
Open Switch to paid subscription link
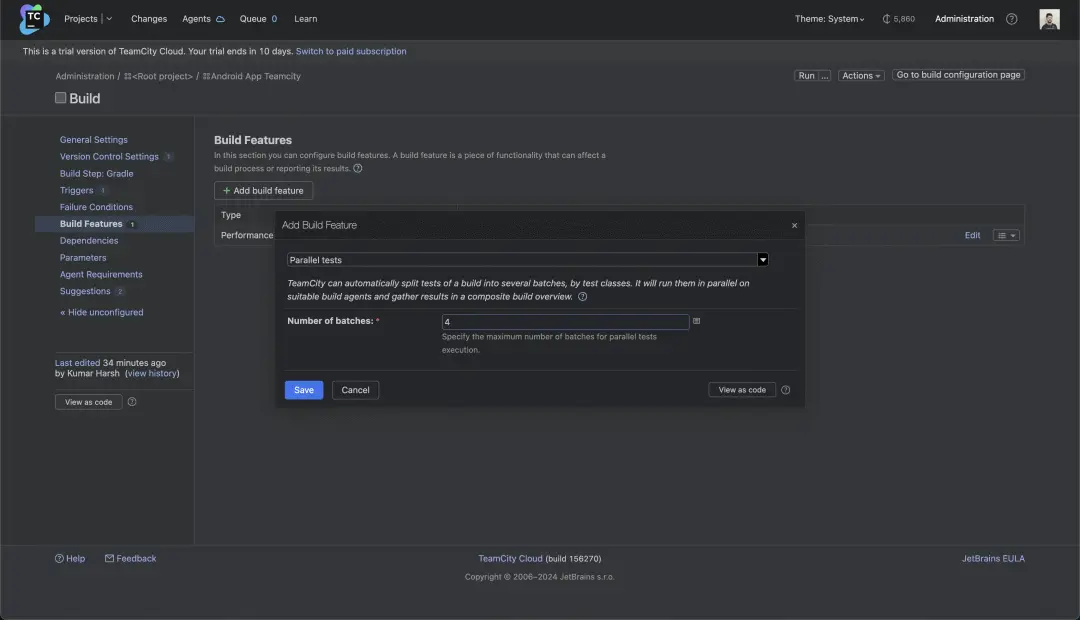click(351, 51)
